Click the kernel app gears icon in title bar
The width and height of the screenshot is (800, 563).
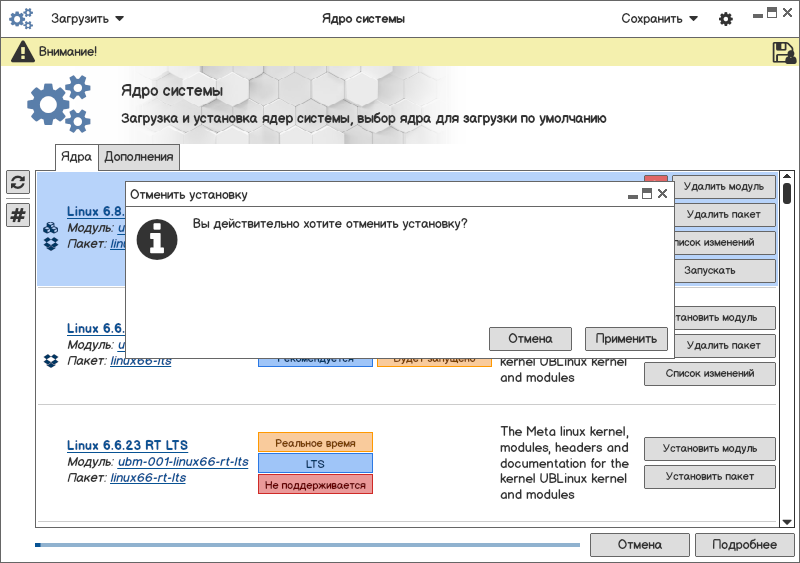21,19
